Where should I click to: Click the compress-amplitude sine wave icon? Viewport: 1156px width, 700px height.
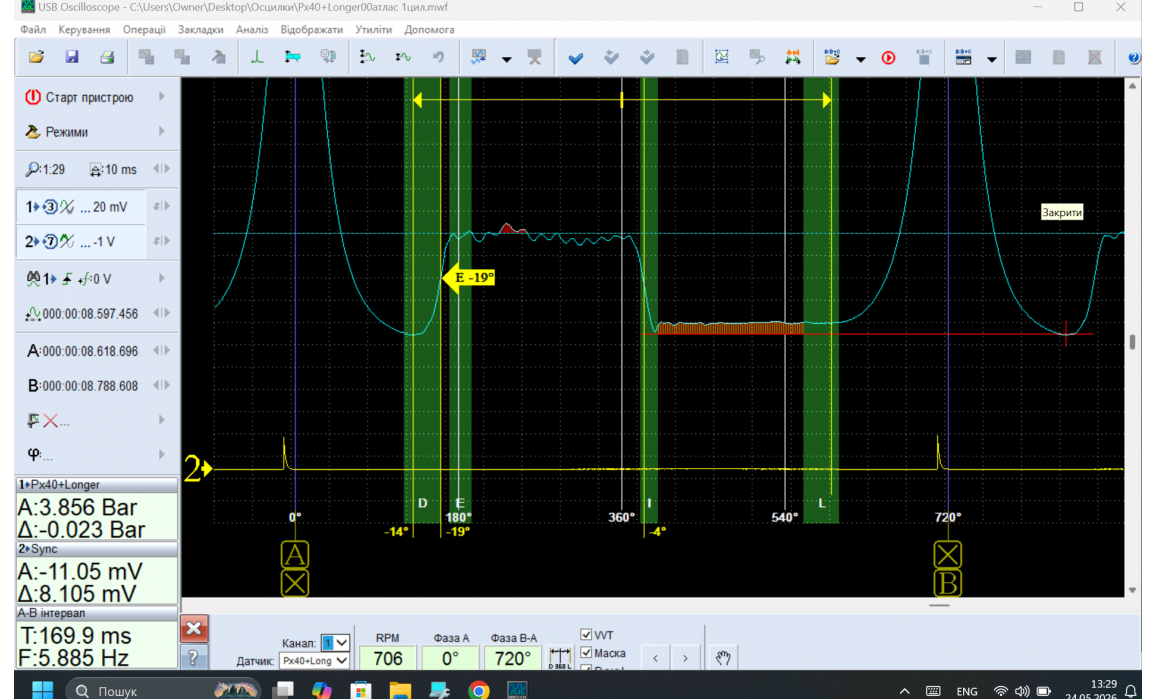(403, 57)
